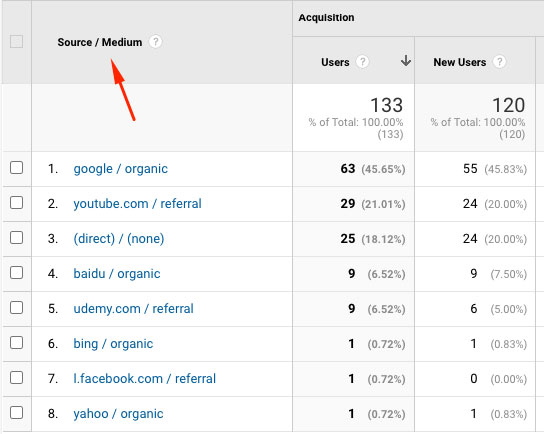
Task: Check the bing / organic row box
Action: [16, 343]
